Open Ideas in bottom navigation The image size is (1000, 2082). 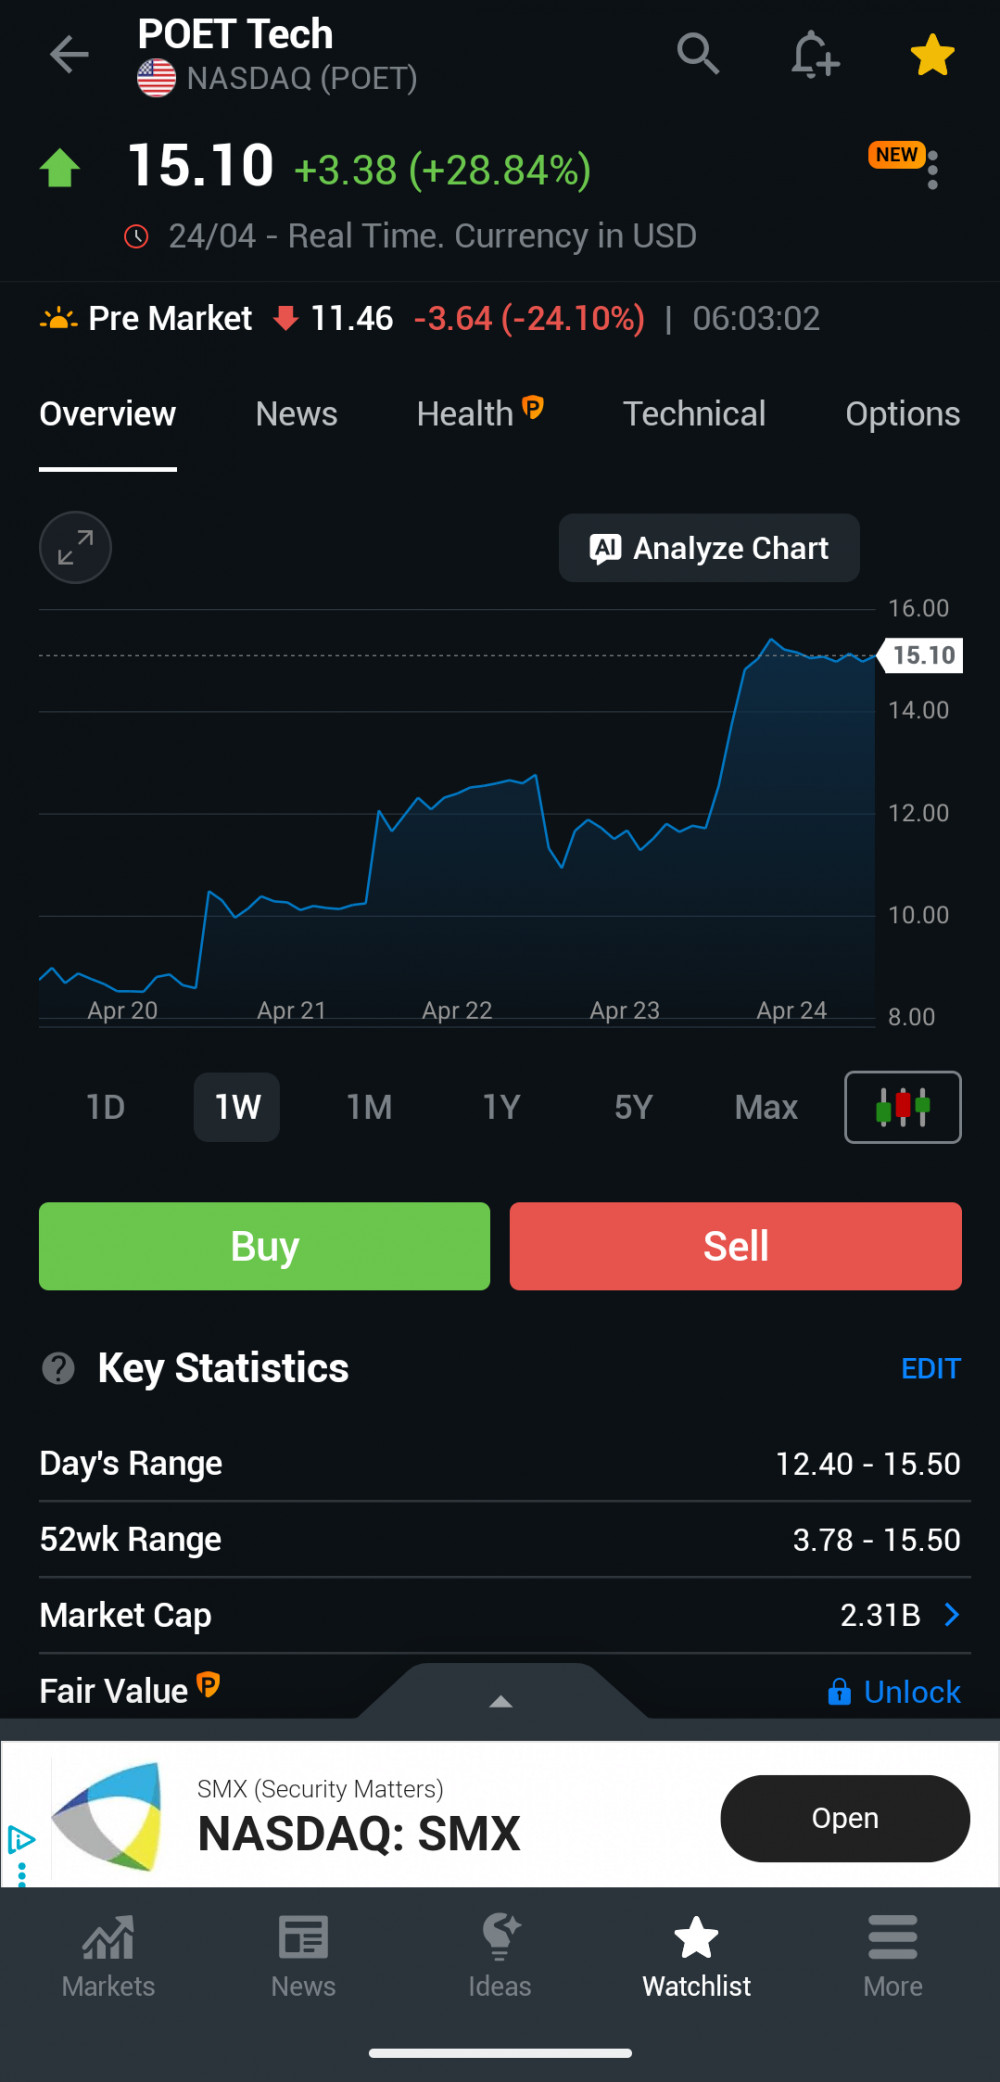coord(500,1956)
